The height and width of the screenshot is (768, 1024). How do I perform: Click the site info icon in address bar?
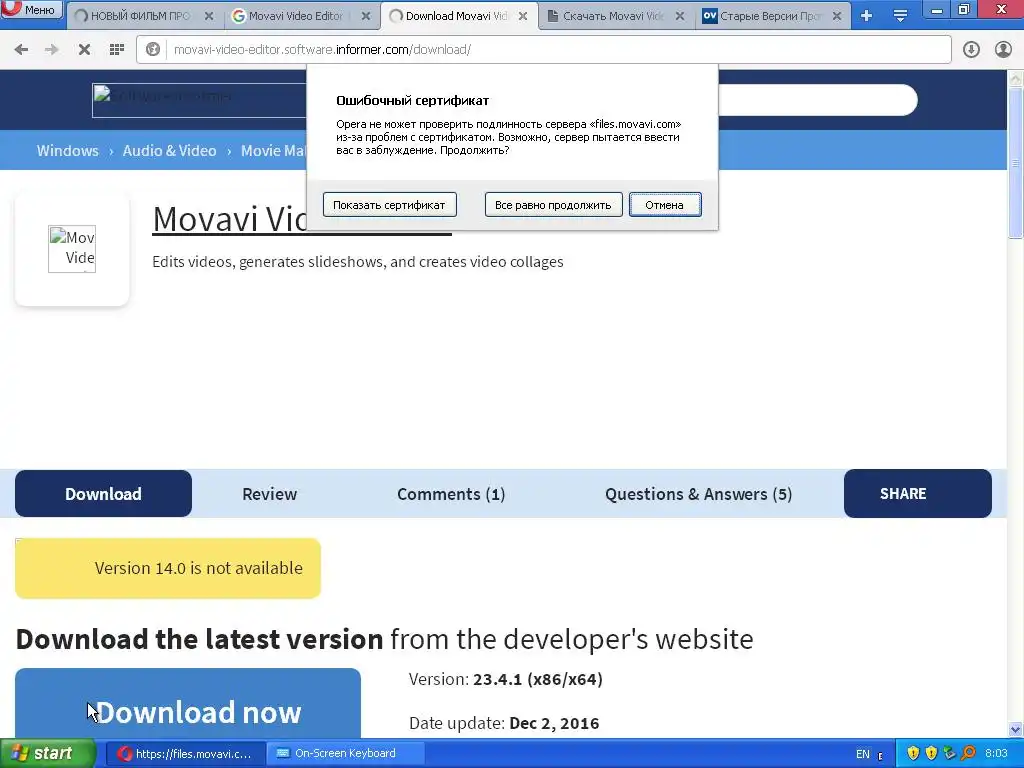tap(153, 50)
